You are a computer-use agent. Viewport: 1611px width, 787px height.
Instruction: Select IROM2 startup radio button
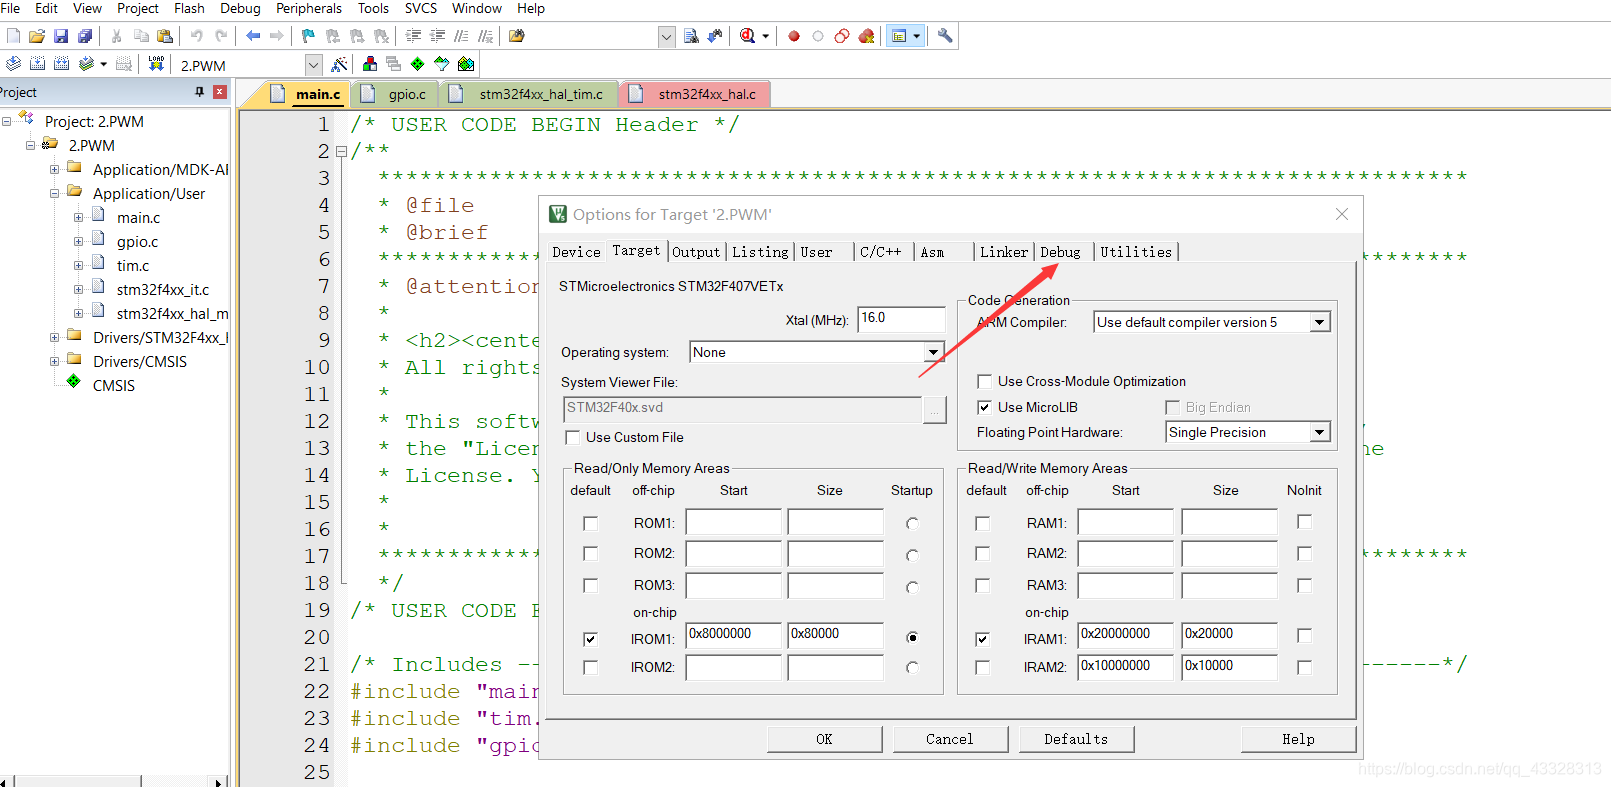[x=912, y=667]
